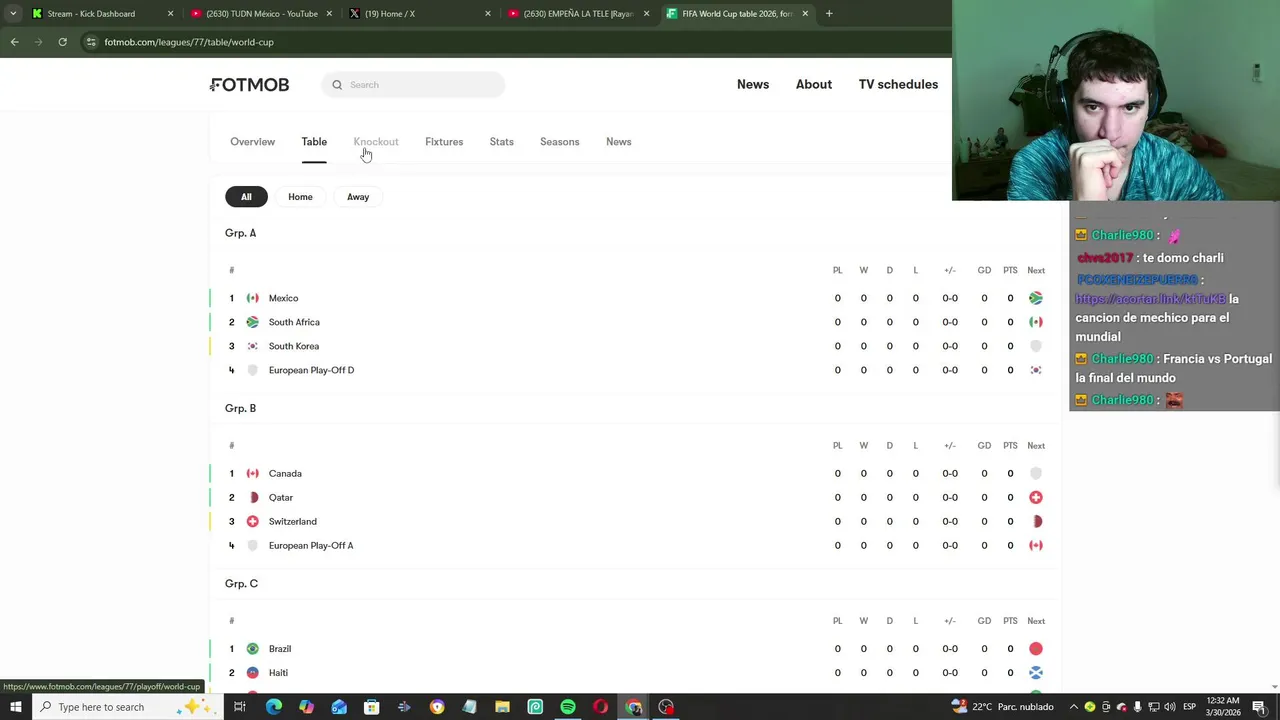Click the Grp. C heading
The image size is (1280, 720).
click(241, 584)
